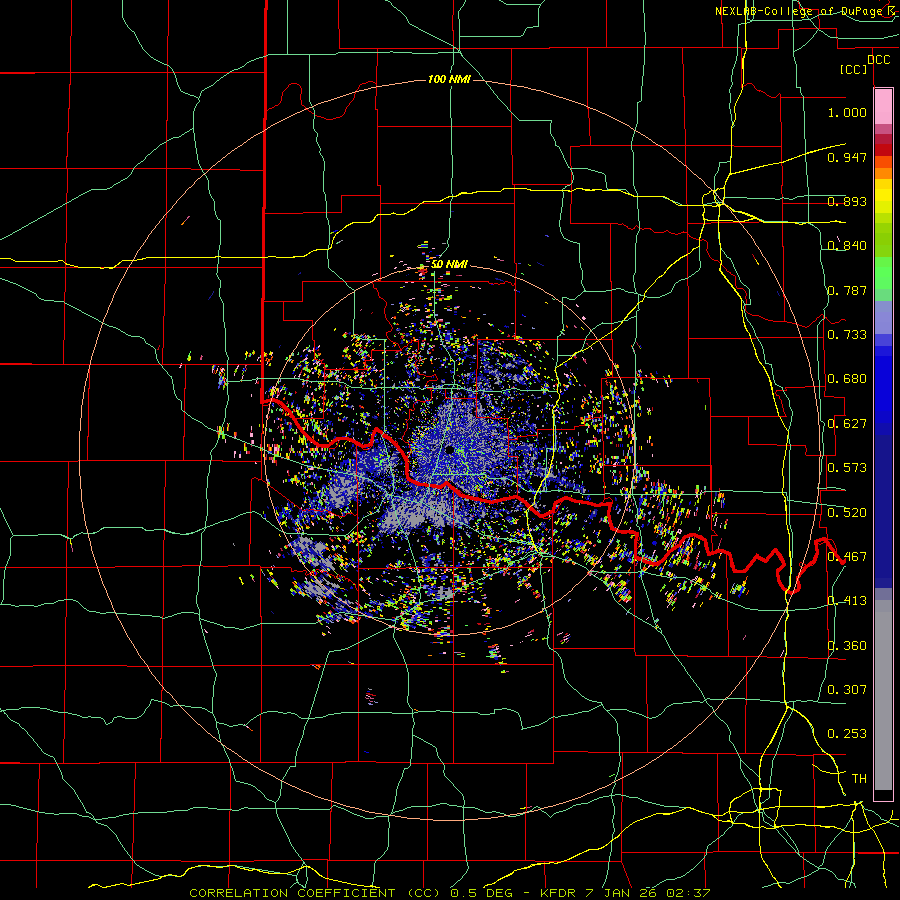Select the 0.947 legend value

pos(847,157)
